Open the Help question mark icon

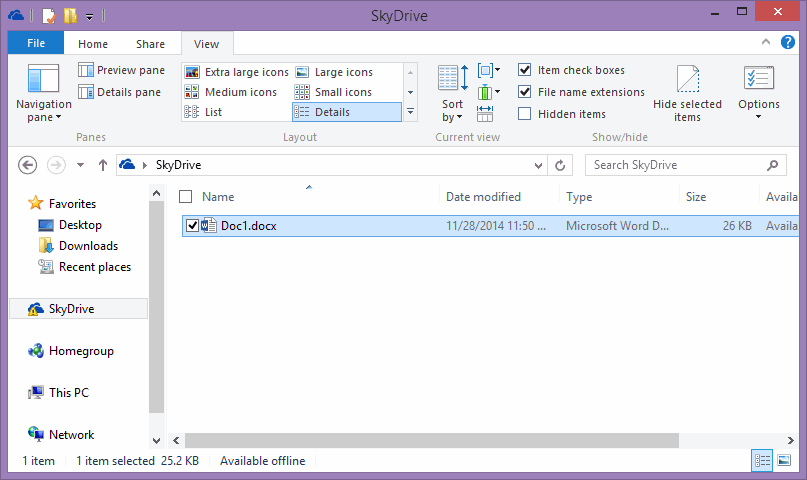787,42
